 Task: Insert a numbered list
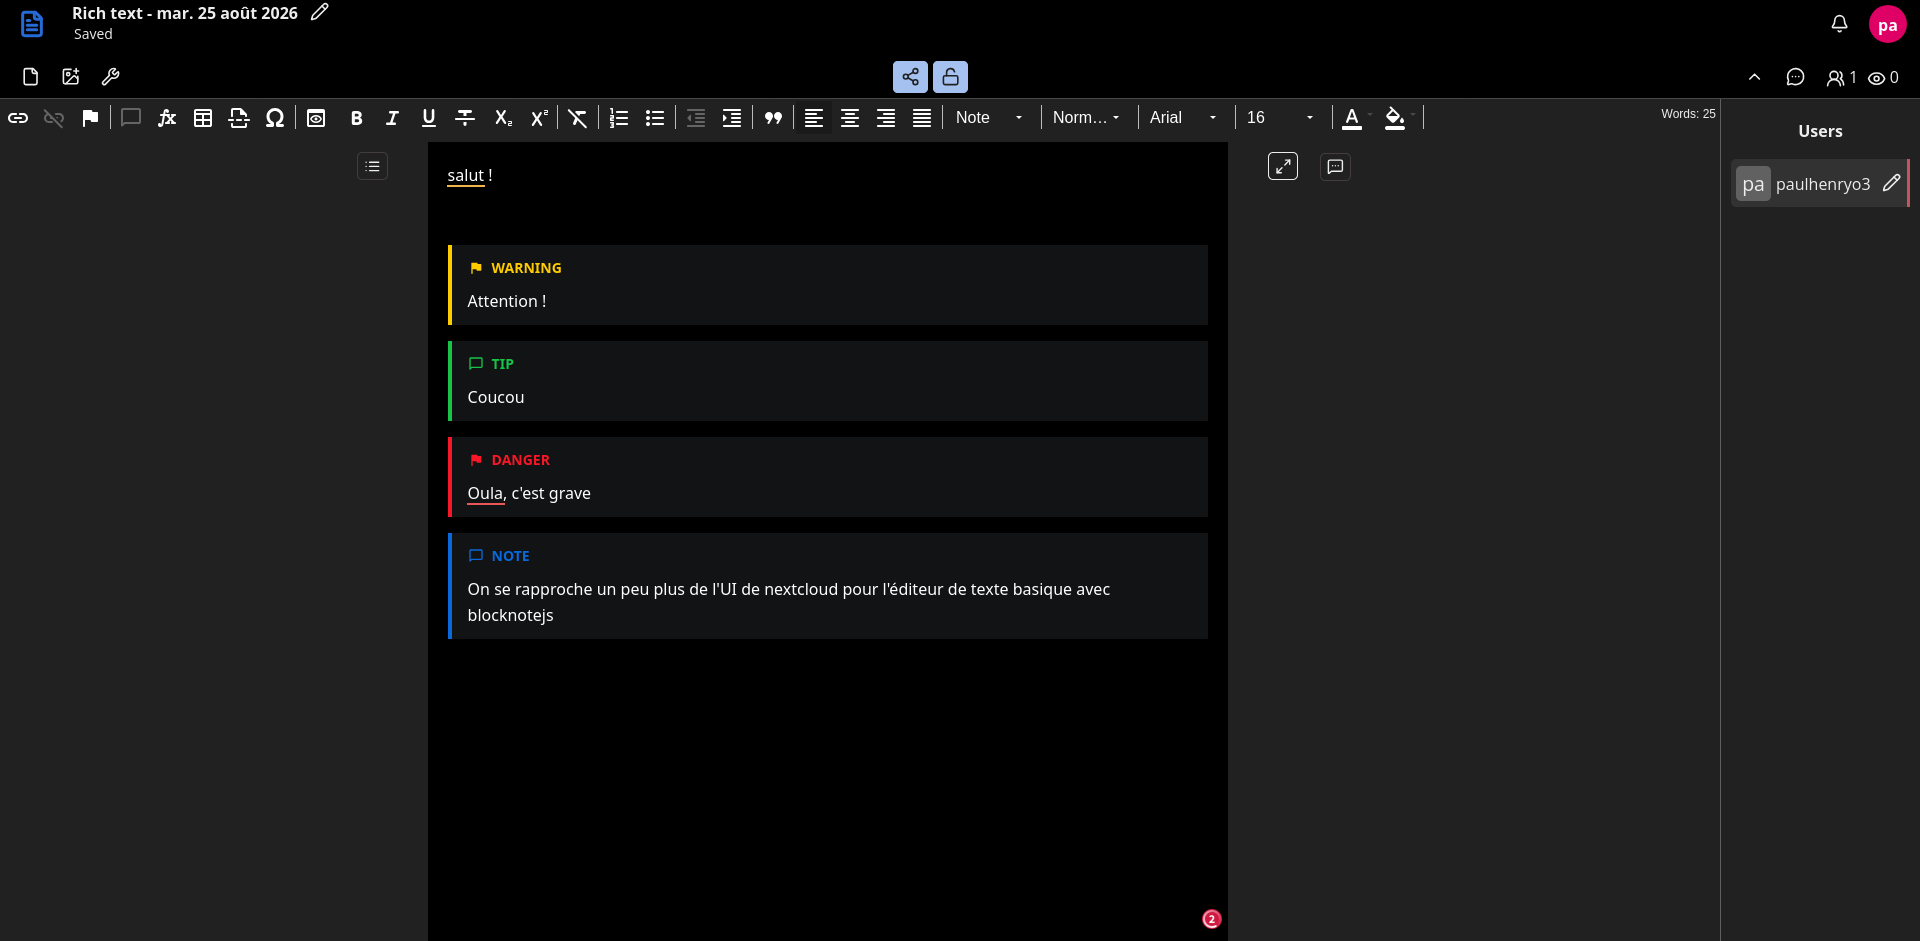[x=619, y=118]
